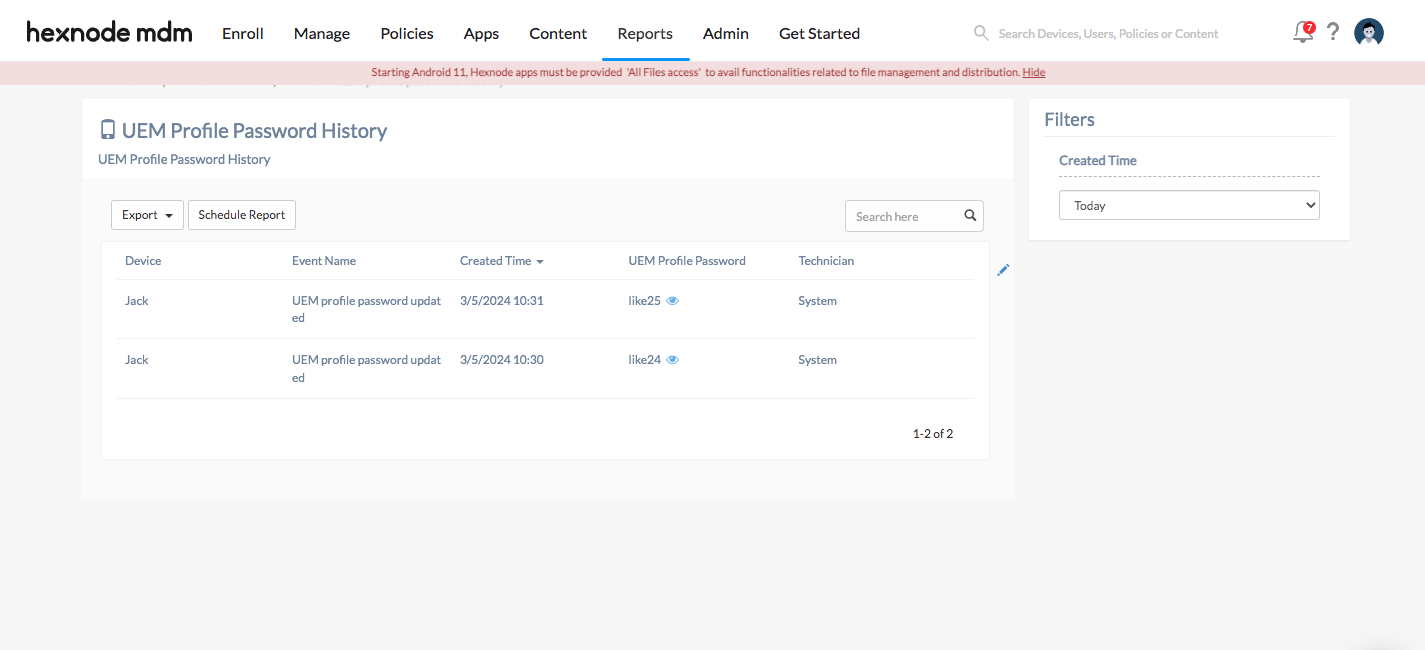Open the Get Started tab

(819, 33)
